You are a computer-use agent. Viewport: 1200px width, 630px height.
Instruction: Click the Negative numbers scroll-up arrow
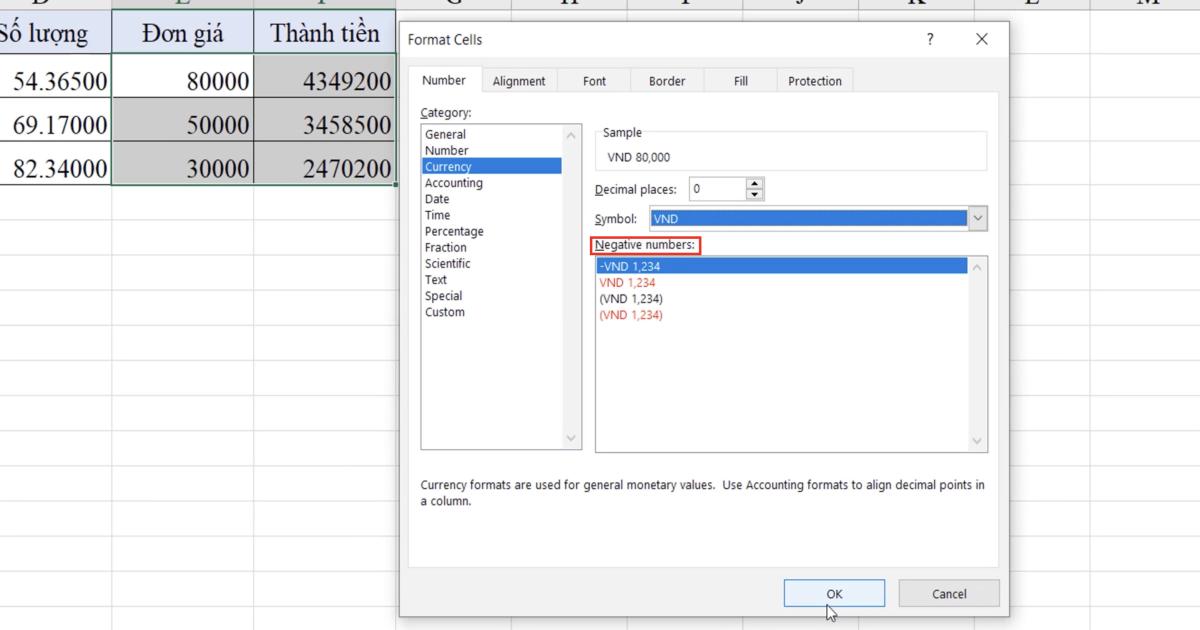pyautogui.click(x=977, y=266)
